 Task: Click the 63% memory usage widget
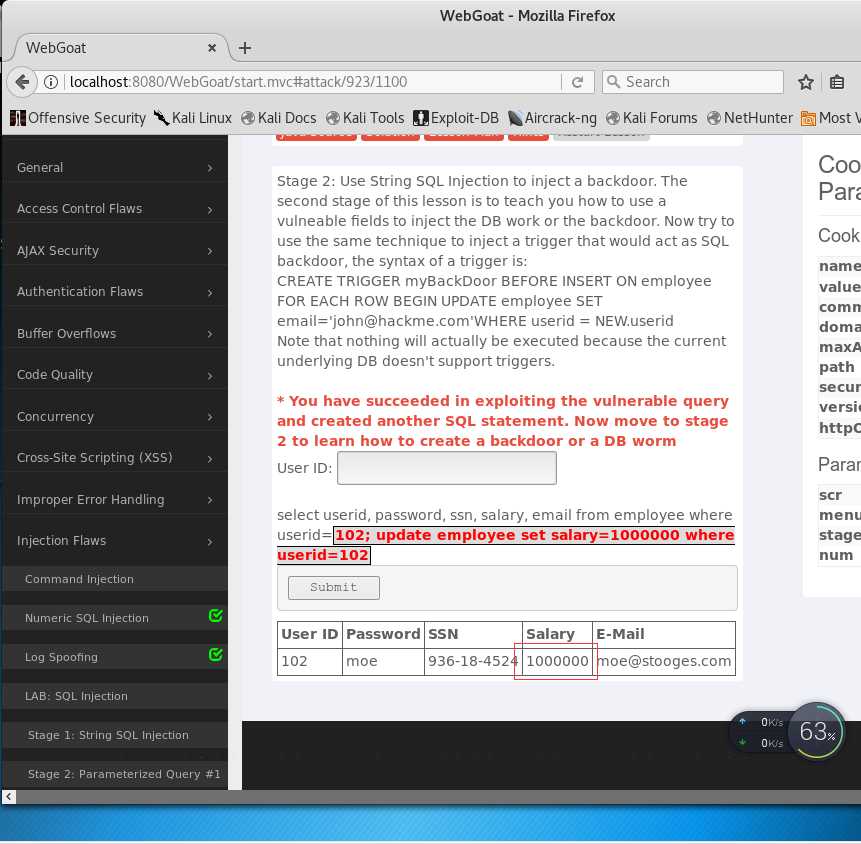[x=817, y=731]
